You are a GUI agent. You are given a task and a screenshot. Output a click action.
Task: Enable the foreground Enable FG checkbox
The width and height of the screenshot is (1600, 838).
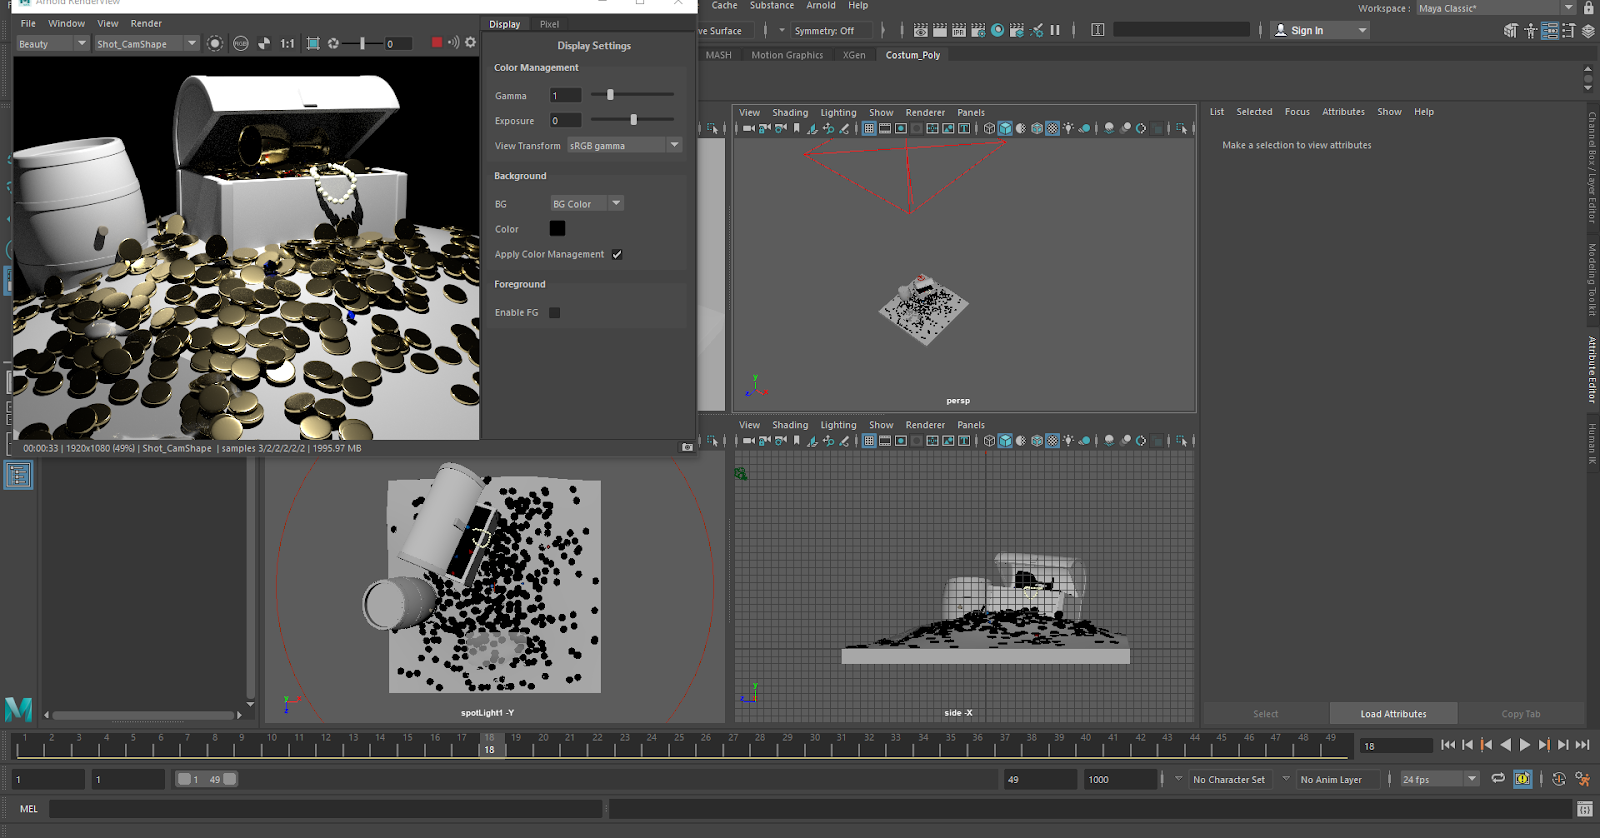[555, 313]
